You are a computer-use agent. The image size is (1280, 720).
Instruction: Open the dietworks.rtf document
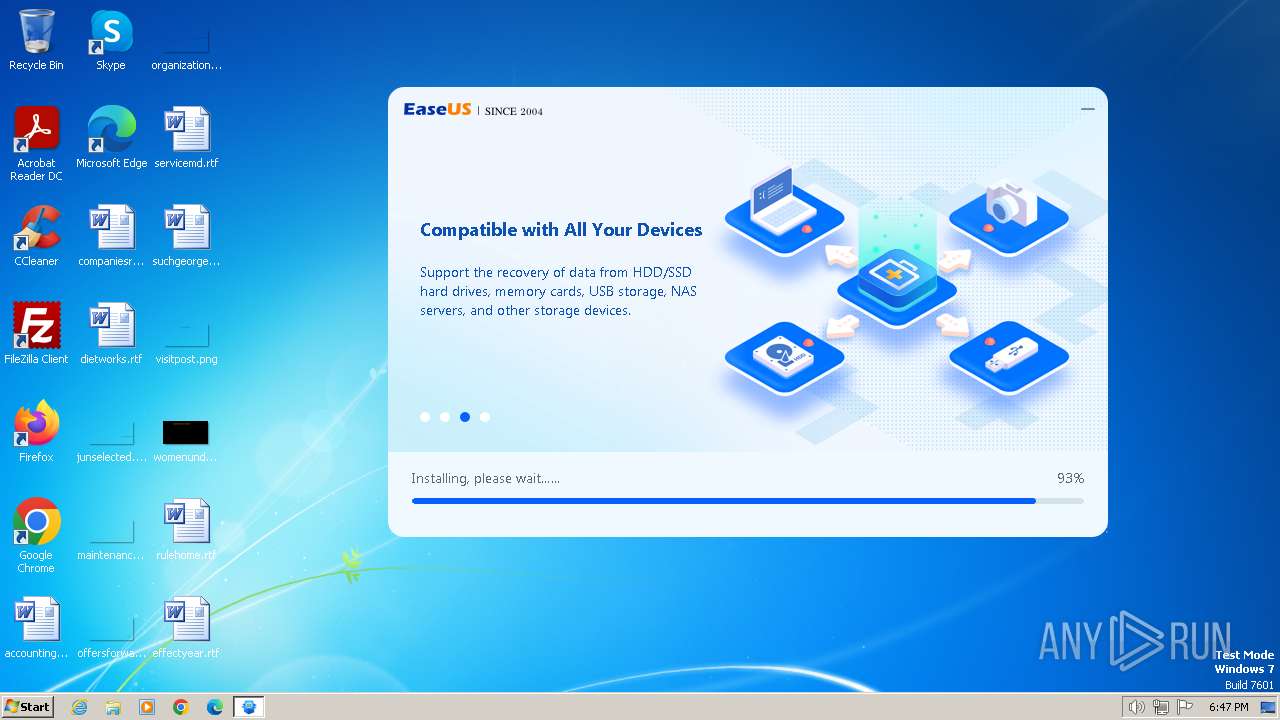point(111,334)
